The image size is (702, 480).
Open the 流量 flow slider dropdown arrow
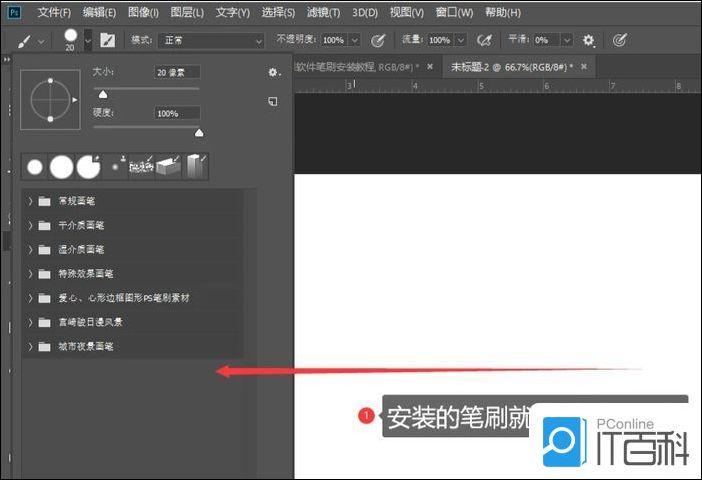(461, 40)
